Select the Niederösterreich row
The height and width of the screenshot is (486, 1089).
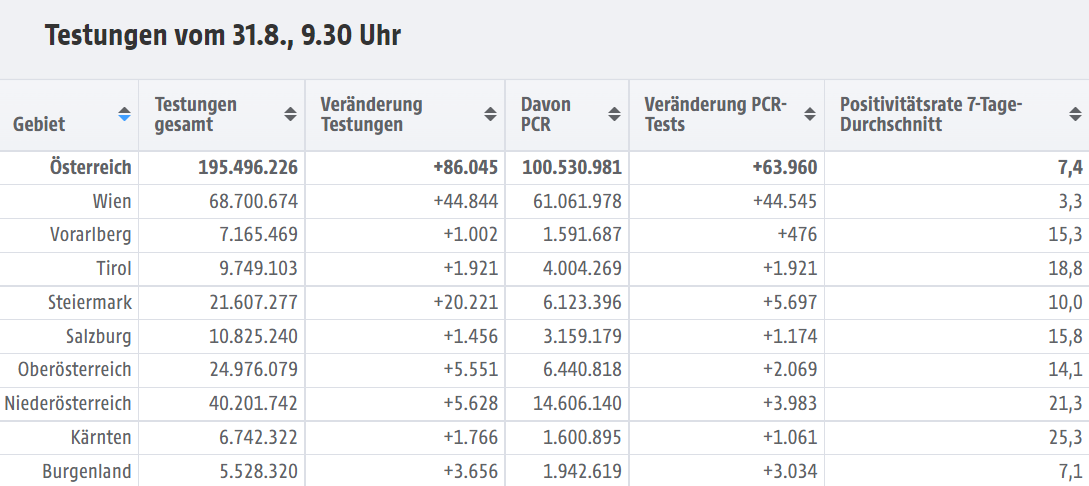coord(544,404)
